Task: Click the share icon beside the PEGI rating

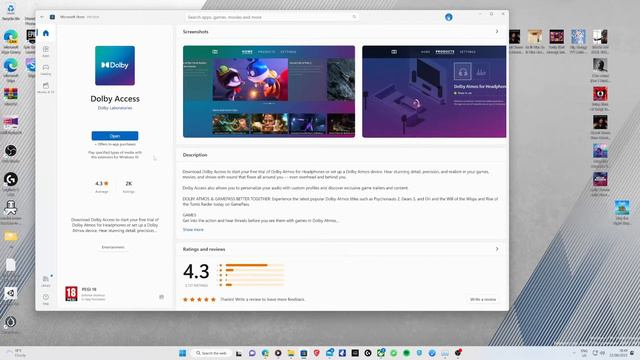Action: point(162,297)
